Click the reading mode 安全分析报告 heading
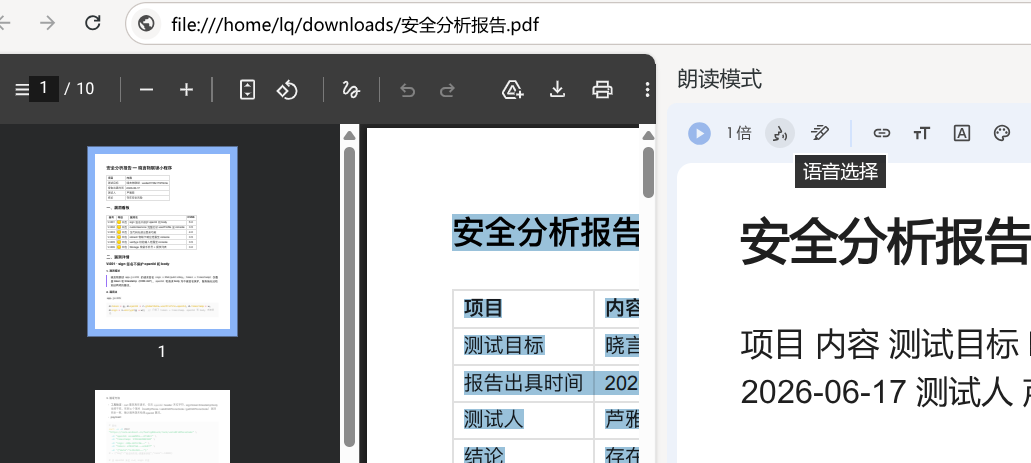This screenshot has width=1031, height=463. pyautogui.click(x=885, y=241)
